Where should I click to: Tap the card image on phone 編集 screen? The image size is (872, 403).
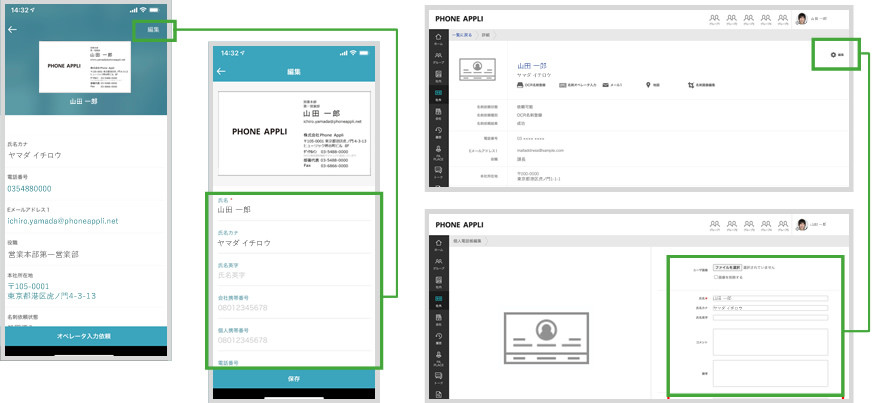pos(294,133)
